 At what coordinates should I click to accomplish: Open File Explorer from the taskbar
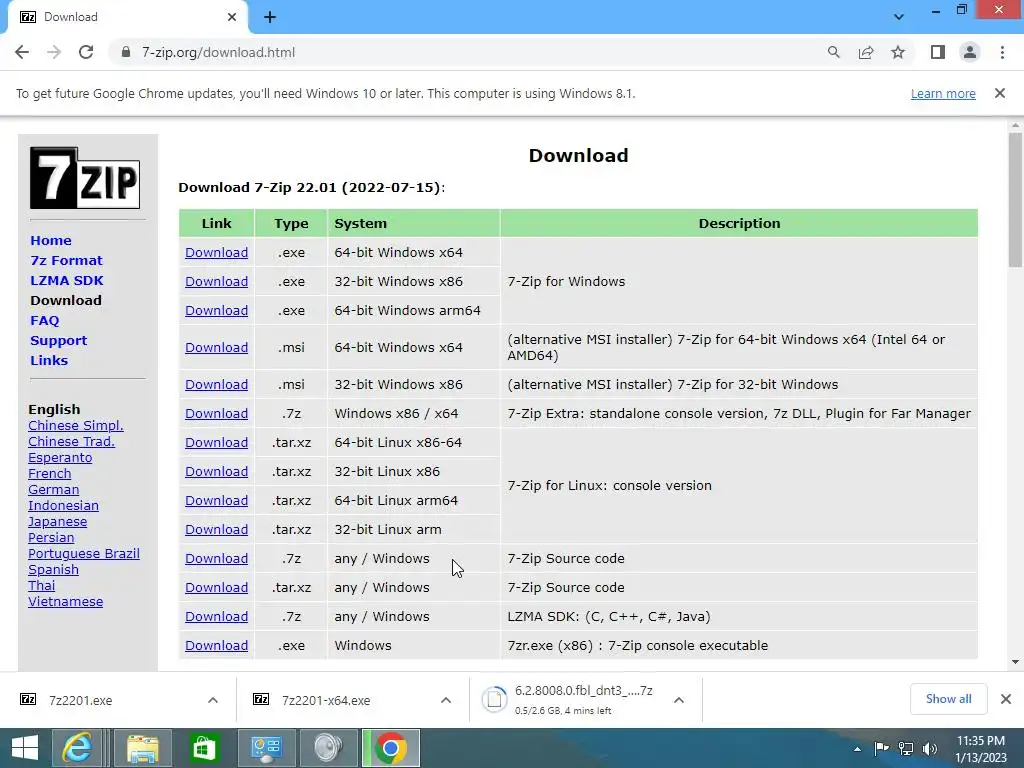pyautogui.click(x=142, y=748)
